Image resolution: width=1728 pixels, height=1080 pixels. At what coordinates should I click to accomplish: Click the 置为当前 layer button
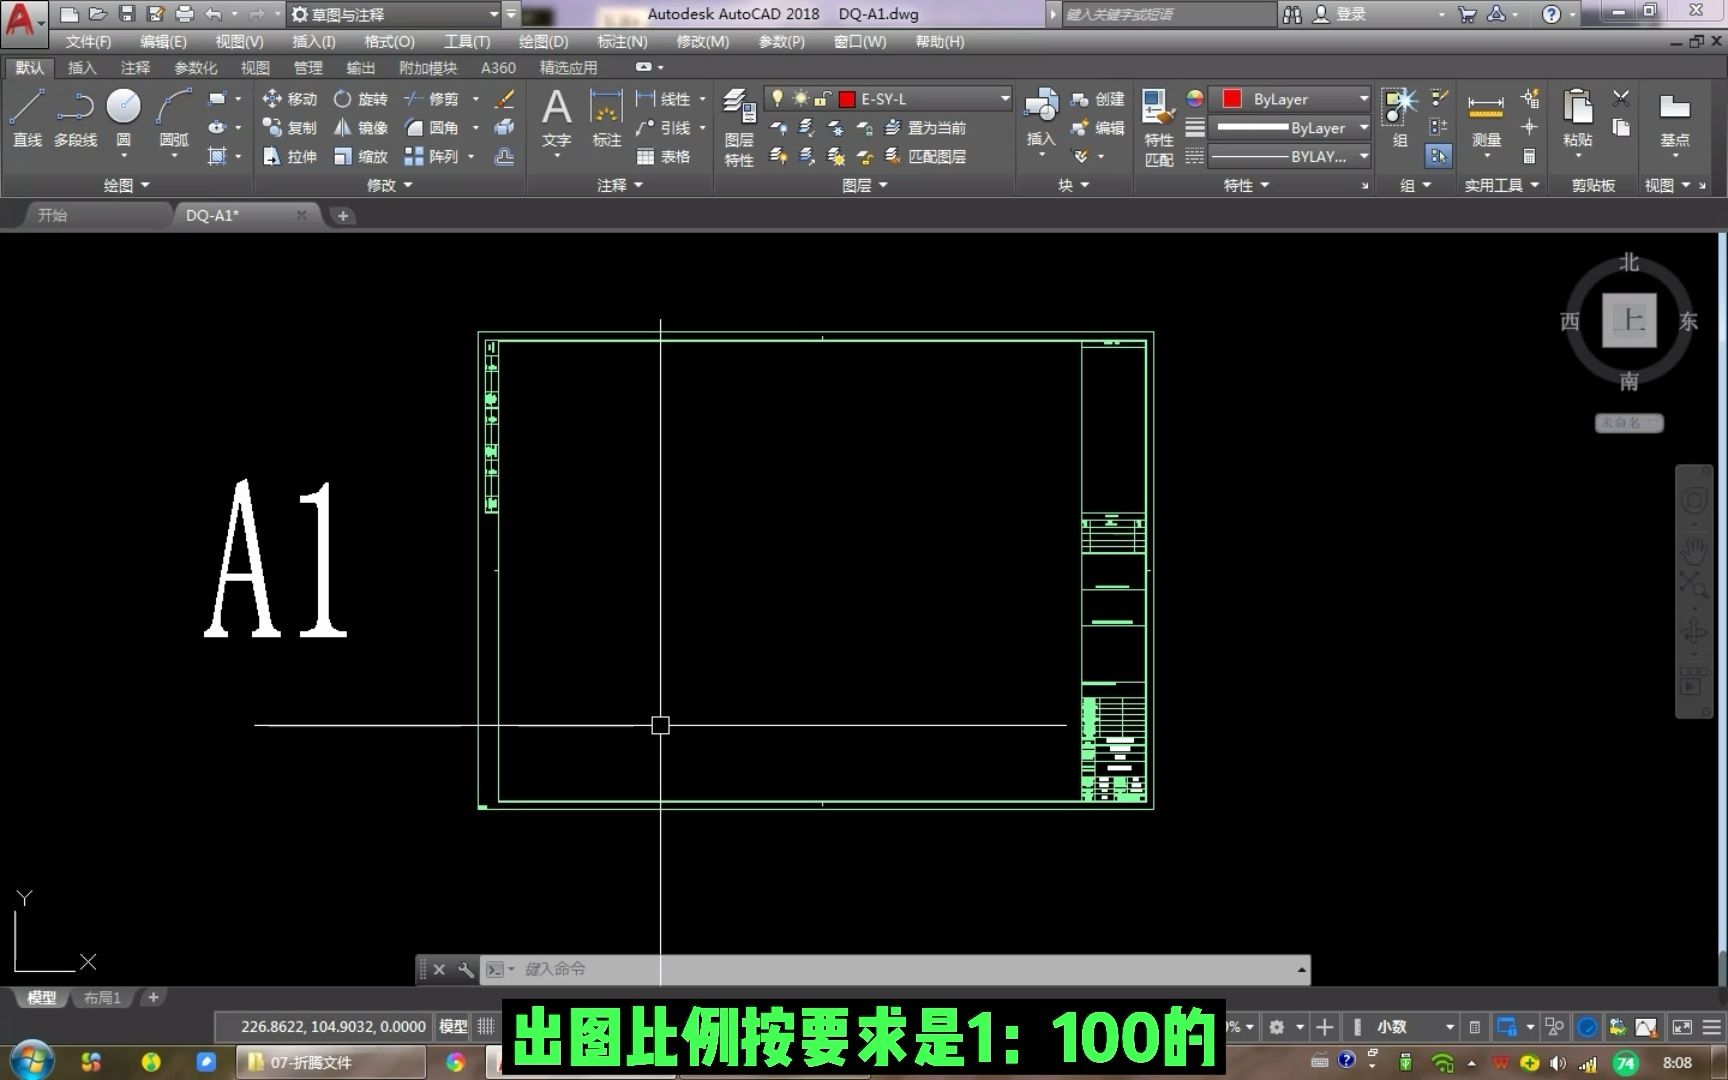937,128
